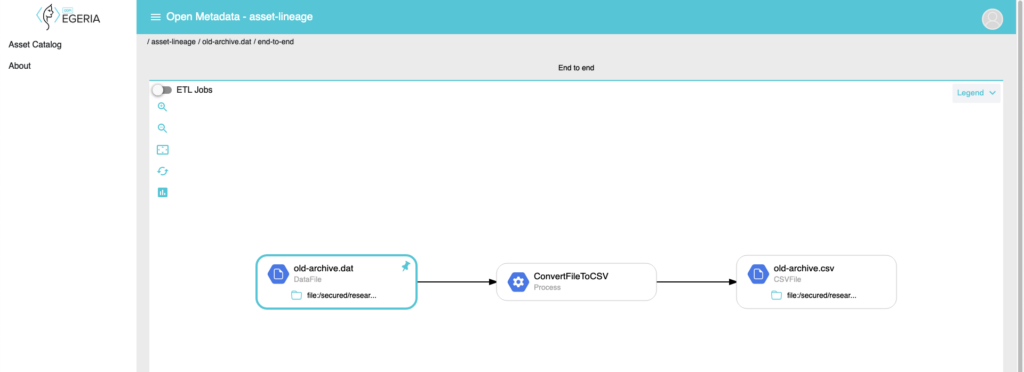1024x372 pixels.
Task: Zoom in on the lineage graph
Action: (163, 107)
